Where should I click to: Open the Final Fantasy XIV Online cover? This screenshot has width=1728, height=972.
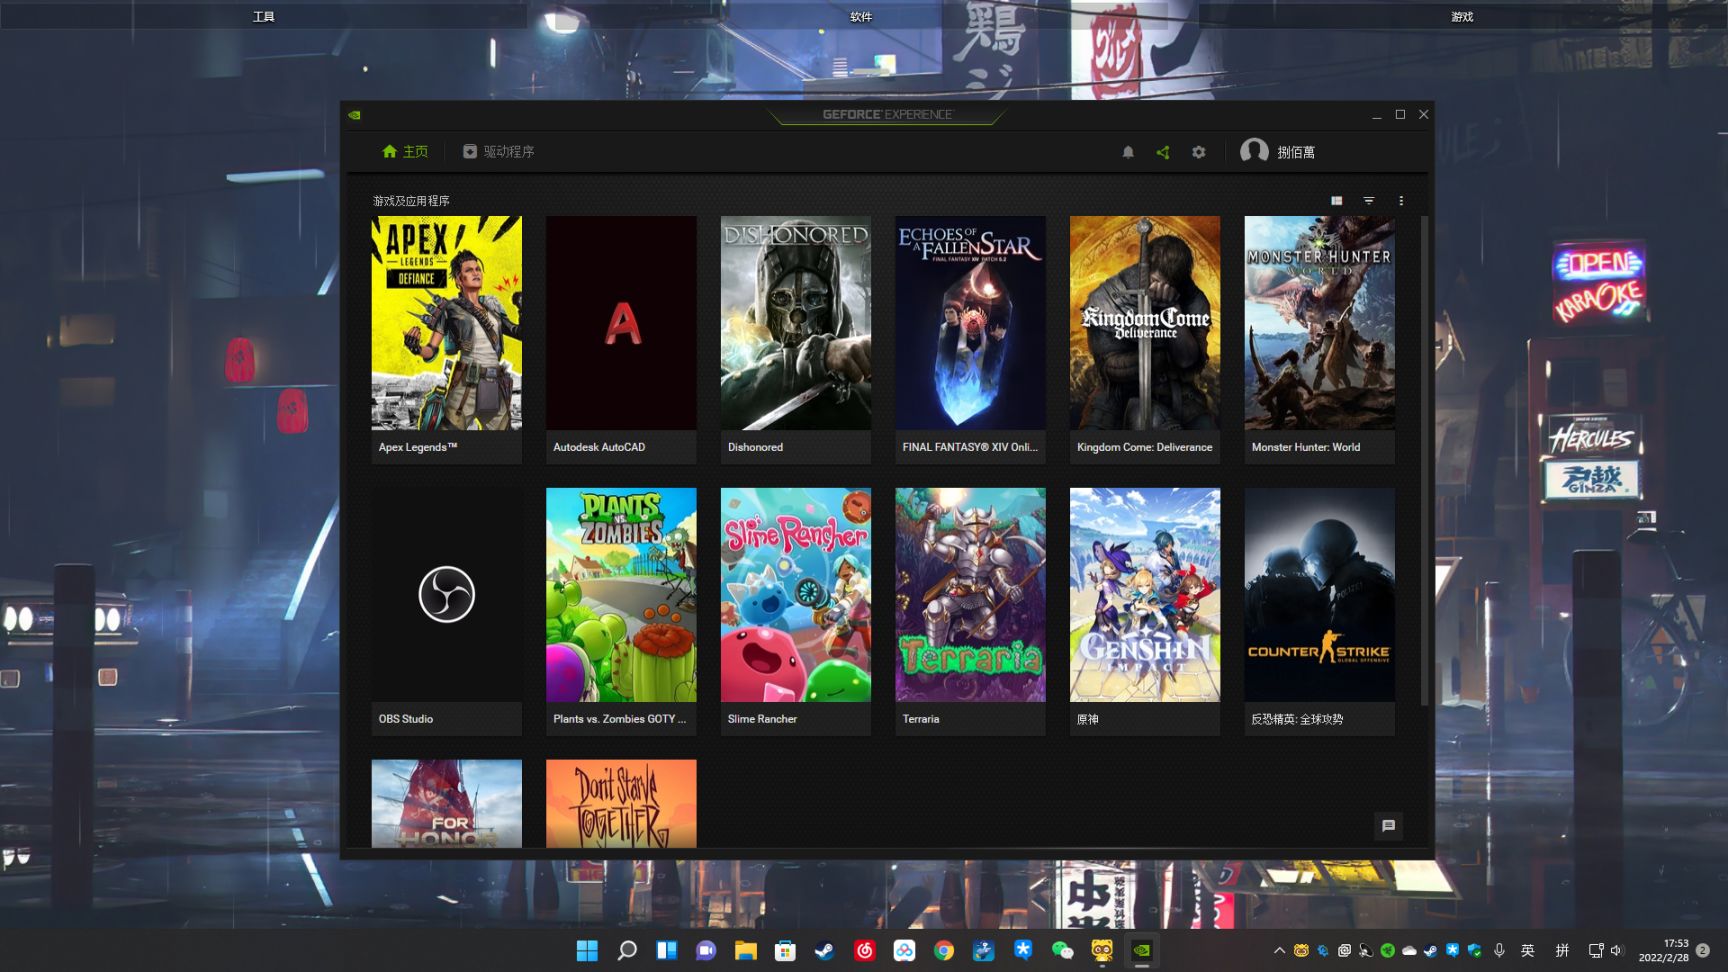pos(970,323)
